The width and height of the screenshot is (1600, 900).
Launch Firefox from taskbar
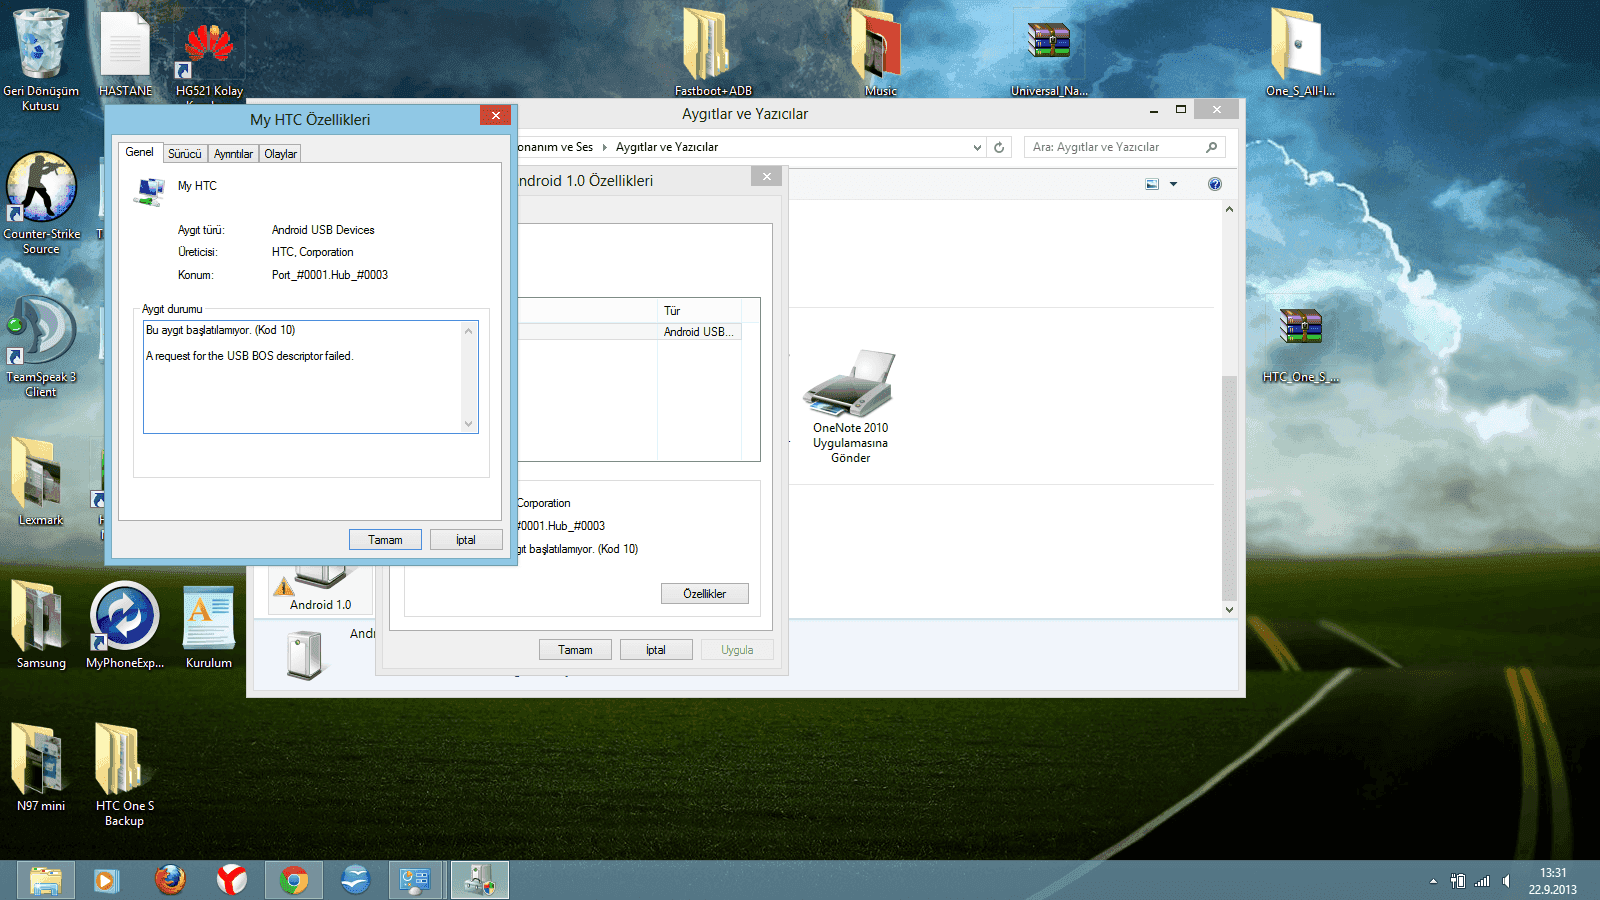[x=170, y=880]
